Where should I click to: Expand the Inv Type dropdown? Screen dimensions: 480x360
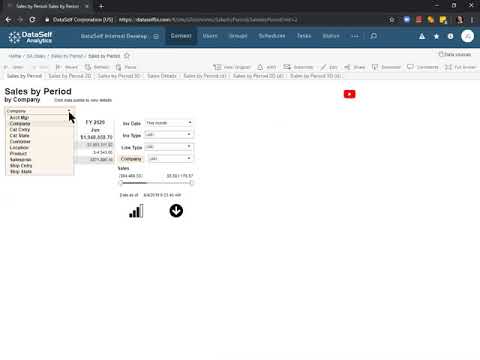[x=169, y=135]
